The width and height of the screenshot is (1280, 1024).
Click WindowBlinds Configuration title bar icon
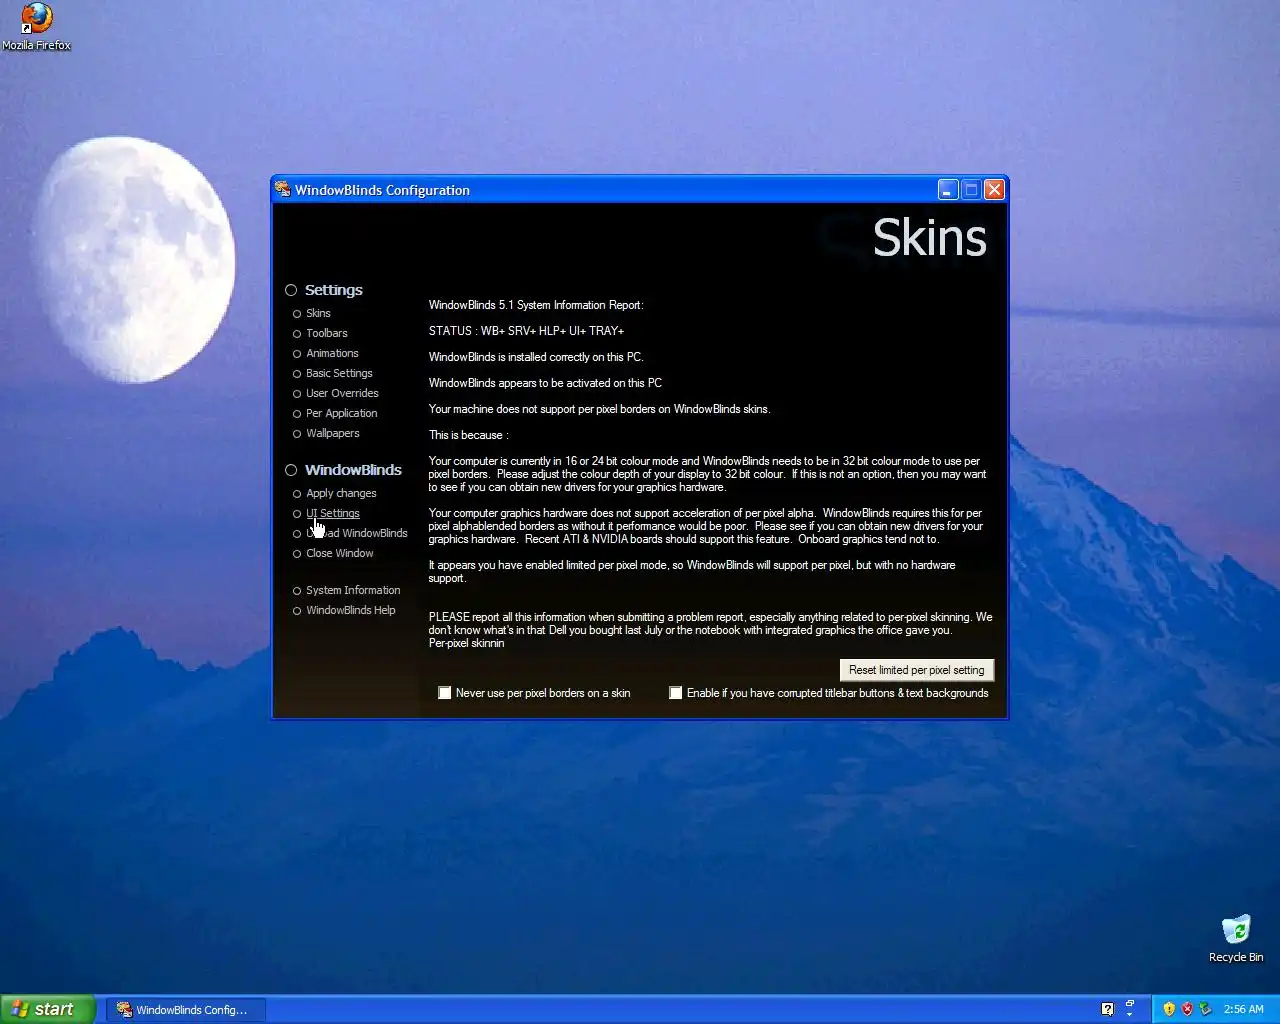coord(283,189)
